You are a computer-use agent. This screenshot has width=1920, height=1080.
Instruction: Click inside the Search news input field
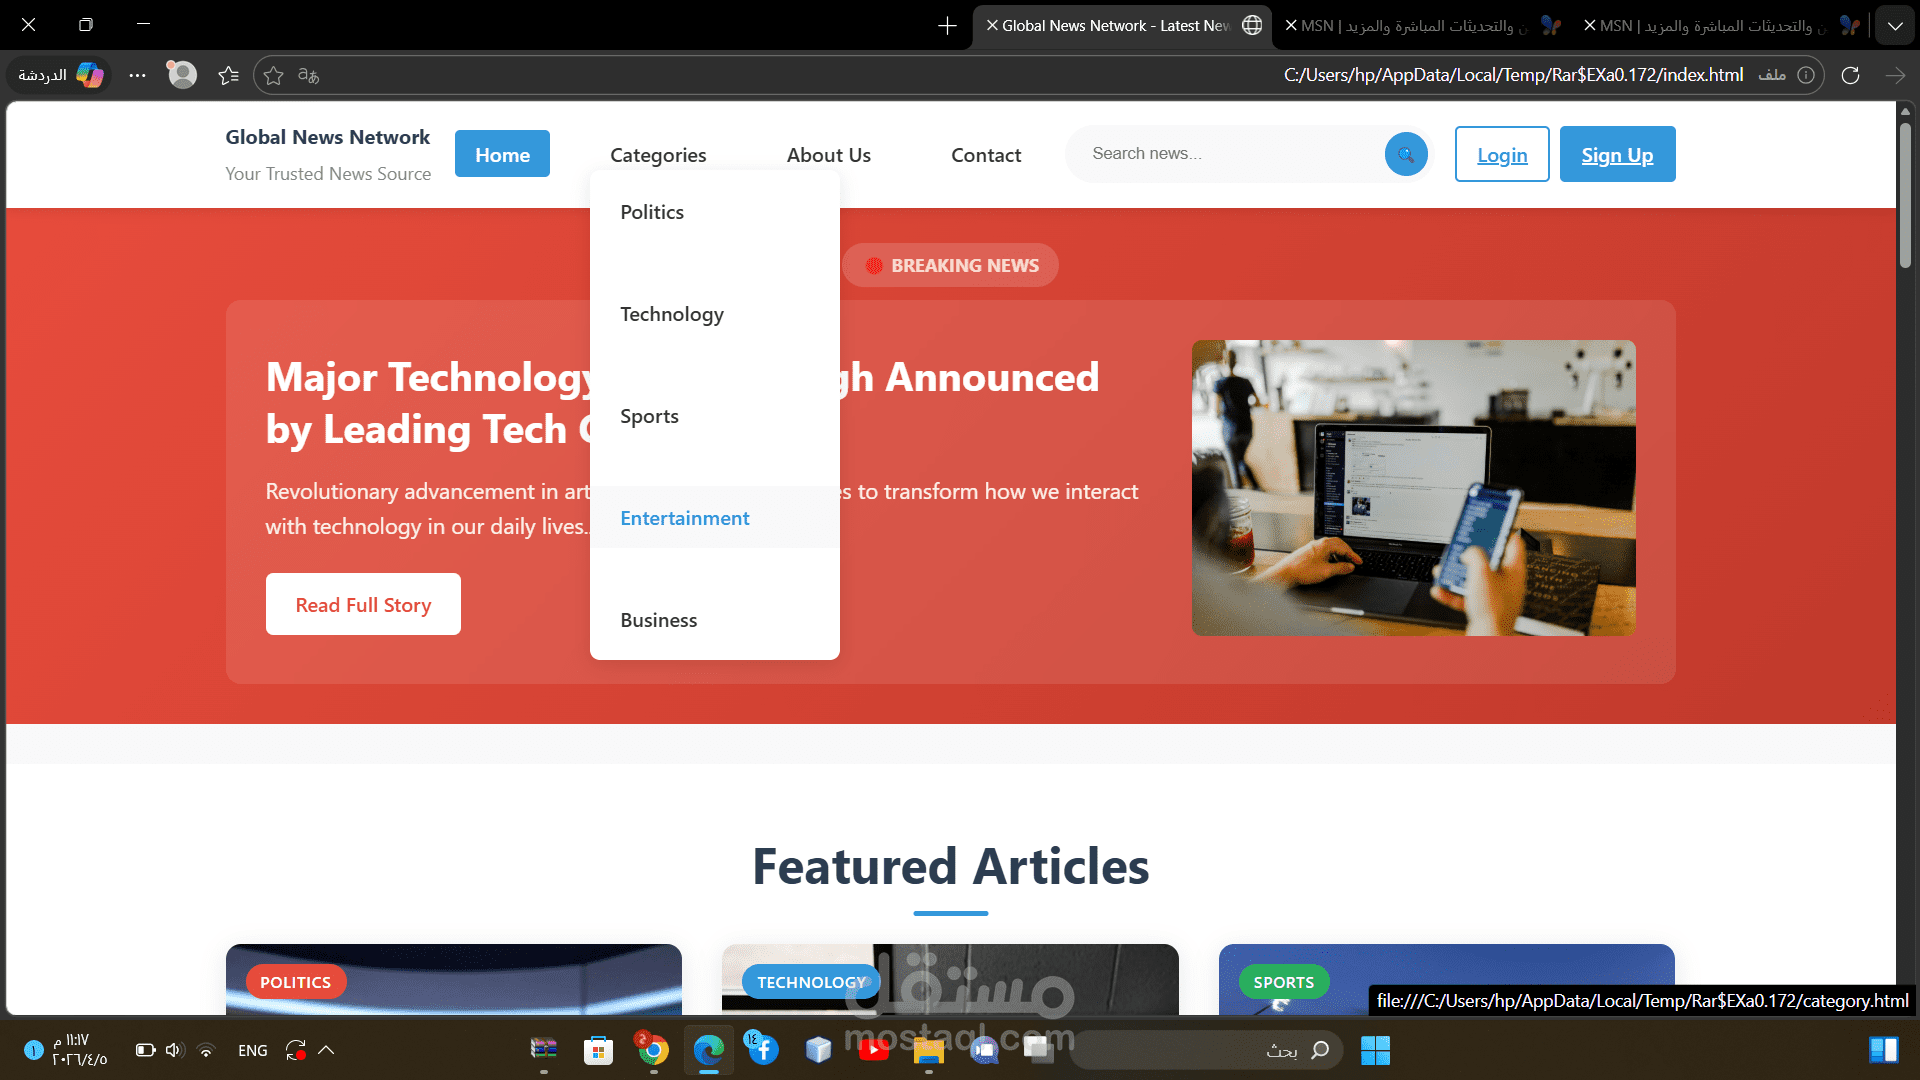coord(1220,153)
